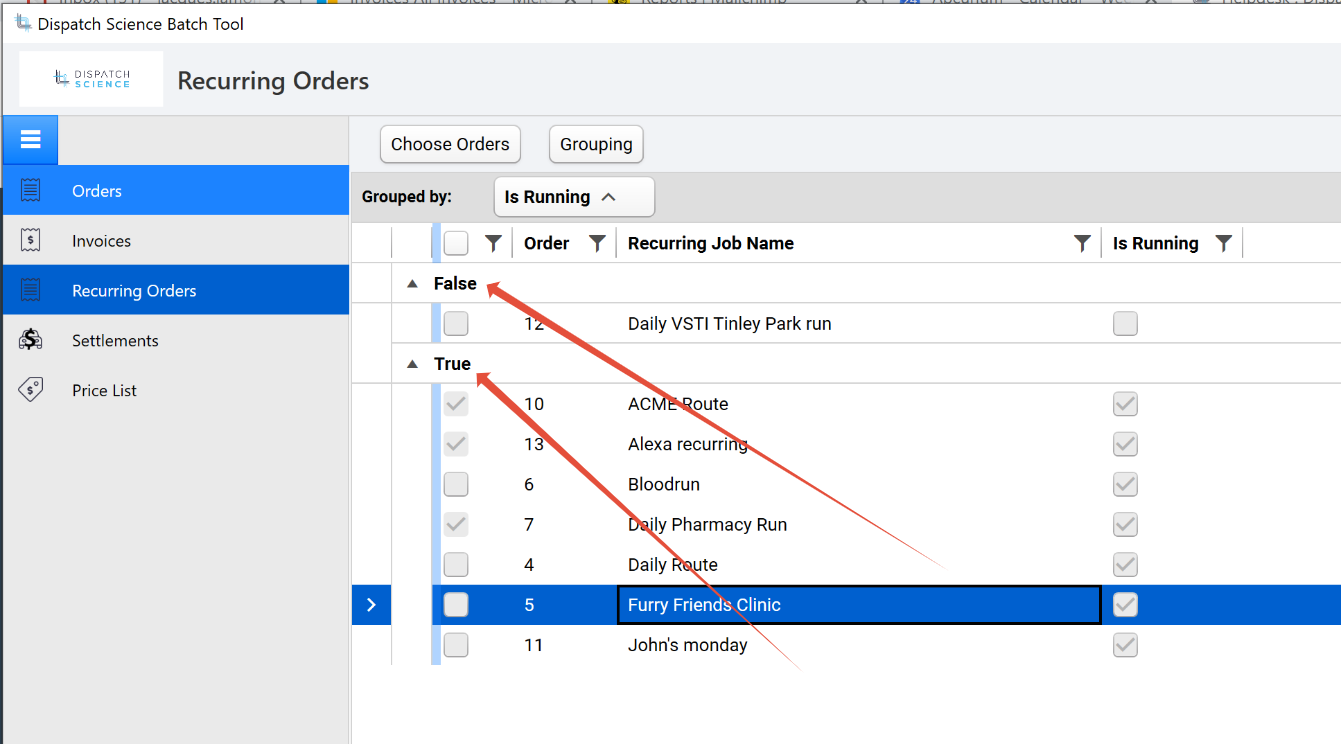Click the Dispatch Science Batch Tool title icon
Image resolution: width=1341 pixels, height=744 pixels.
(23, 23)
